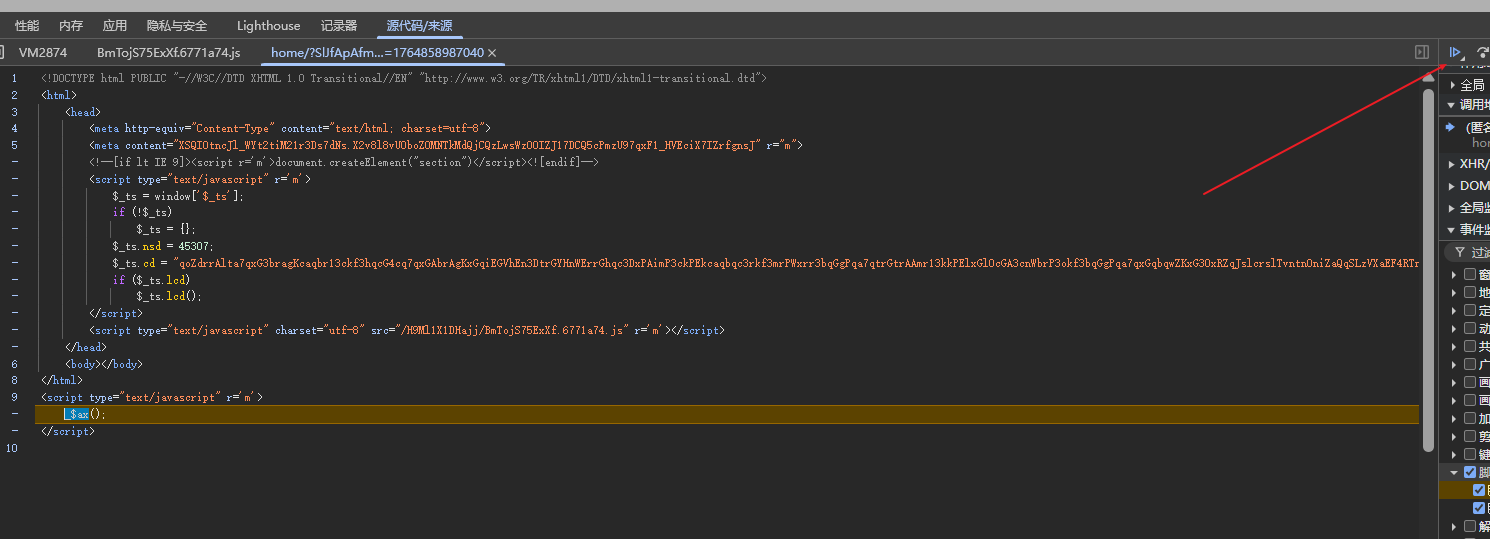Set breakpoint on line number 1
Screen dimensions: 1490x539
click(14, 78)
